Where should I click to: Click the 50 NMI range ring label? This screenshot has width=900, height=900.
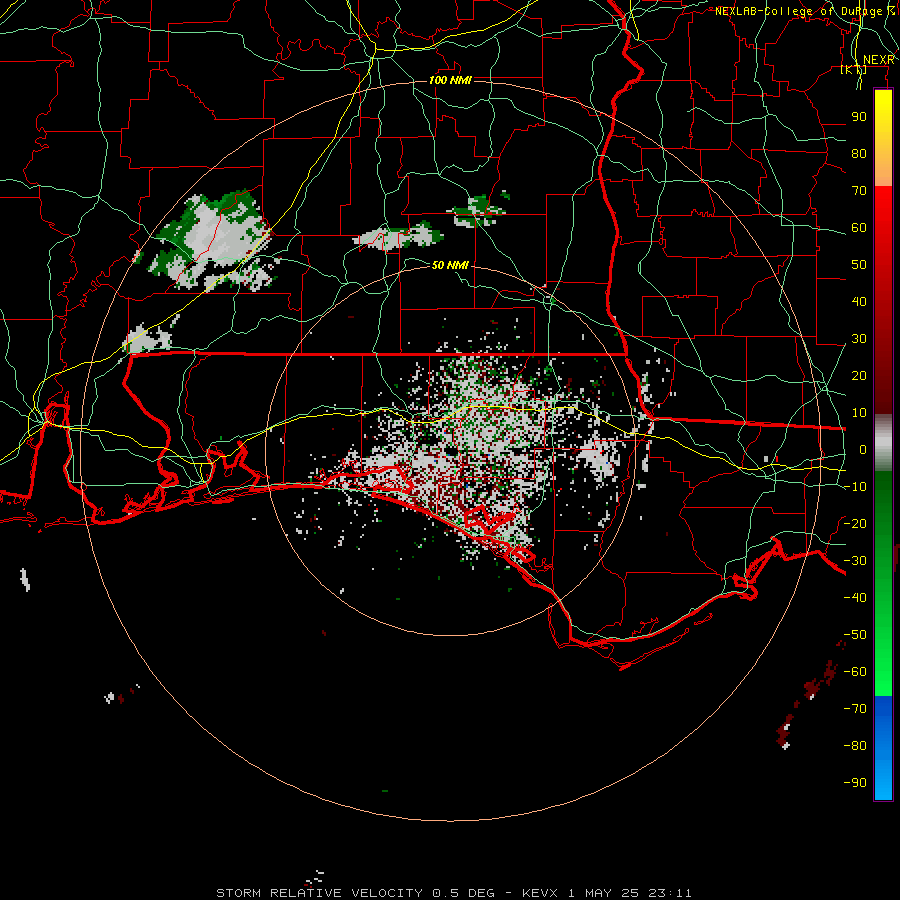click(450, 265)
